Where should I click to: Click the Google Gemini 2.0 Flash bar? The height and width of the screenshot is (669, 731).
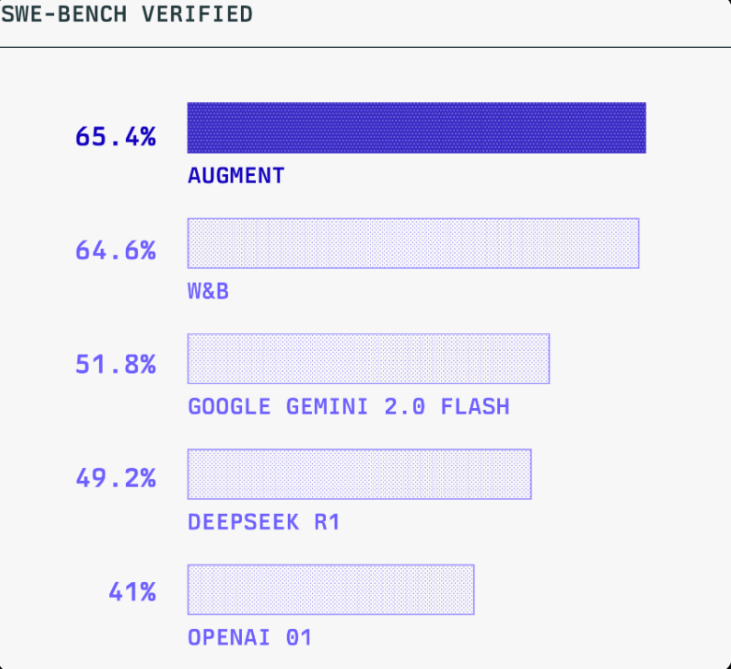[x=368, y=359]
